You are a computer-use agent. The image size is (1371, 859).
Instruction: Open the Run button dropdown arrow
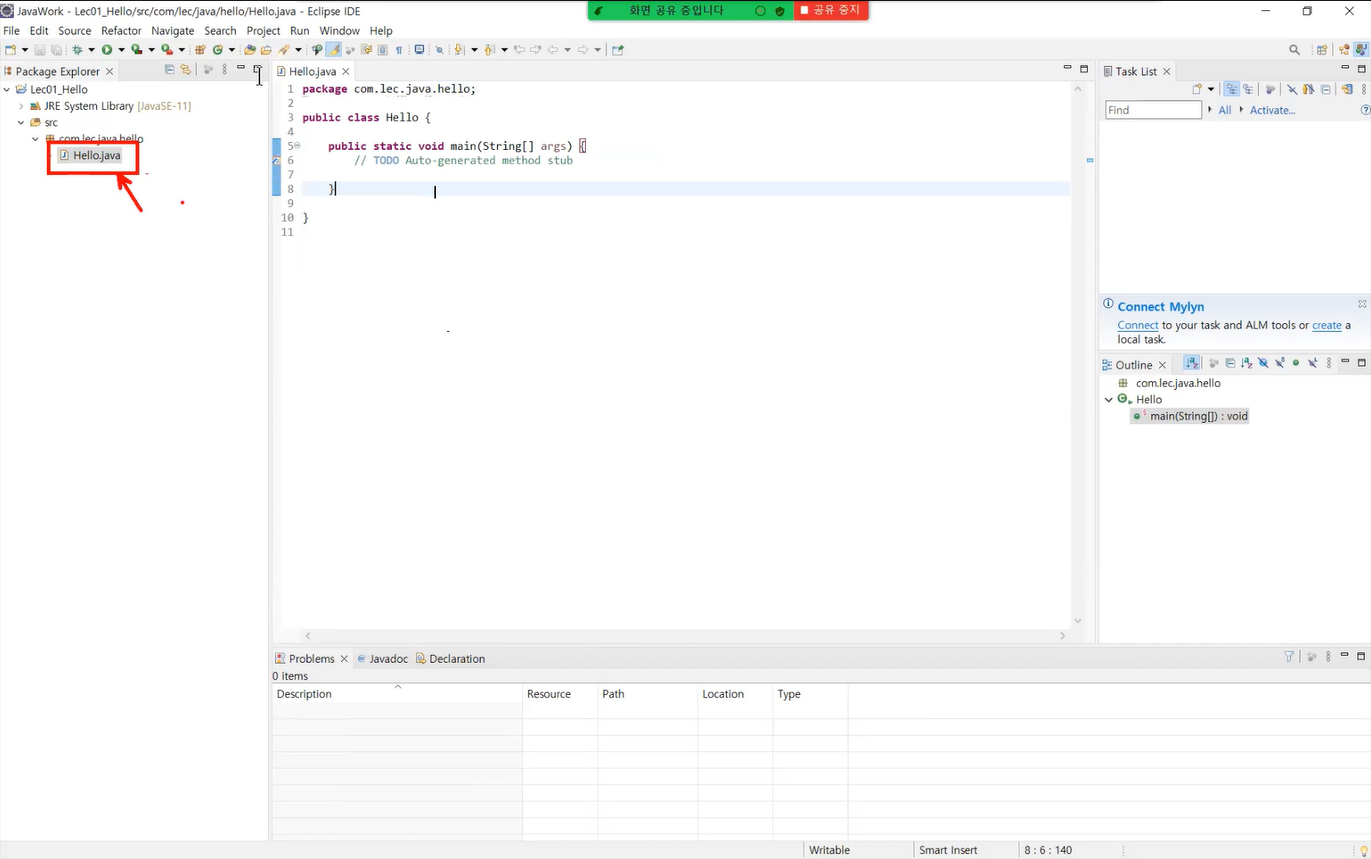coord(121,49)
